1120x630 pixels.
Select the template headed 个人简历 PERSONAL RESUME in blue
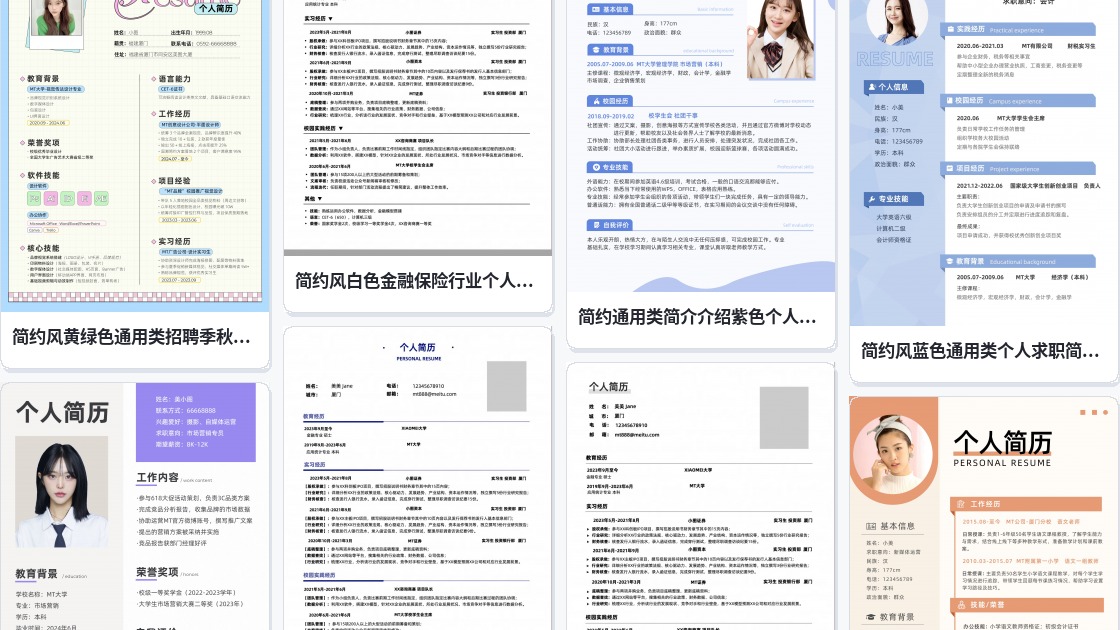[x=418, y=479]
